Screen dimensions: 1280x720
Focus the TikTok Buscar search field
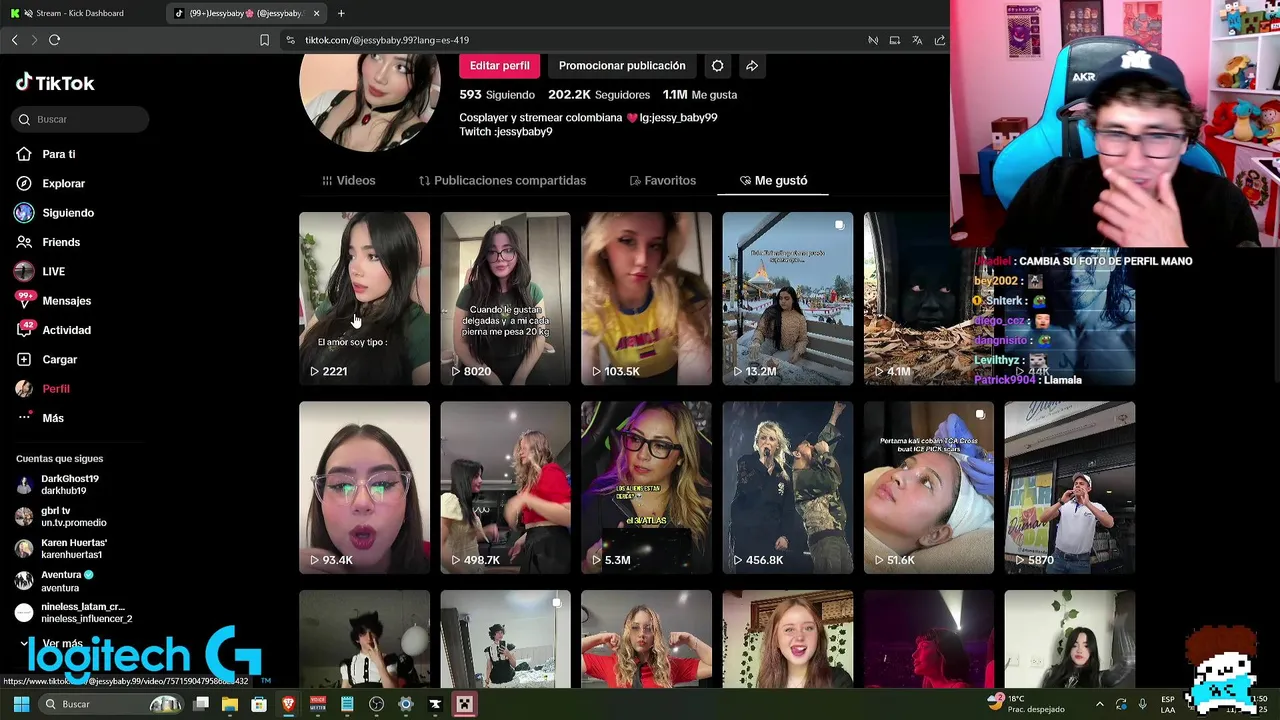point(82,119)
